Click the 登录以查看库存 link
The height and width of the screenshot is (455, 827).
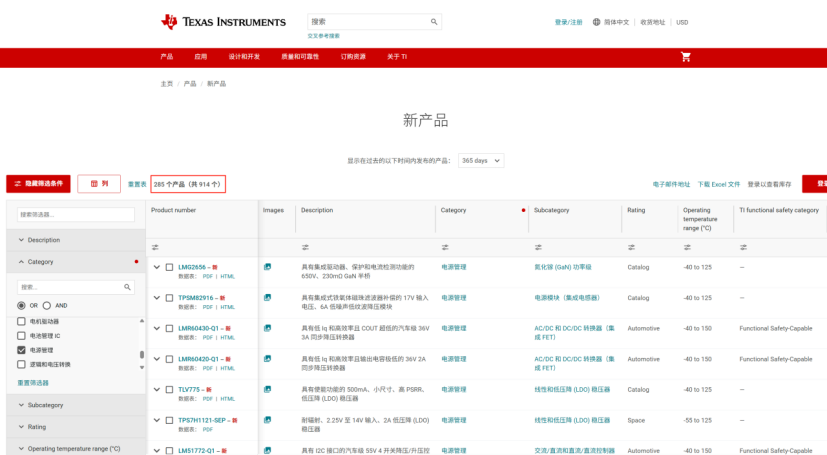click(769, 184)
